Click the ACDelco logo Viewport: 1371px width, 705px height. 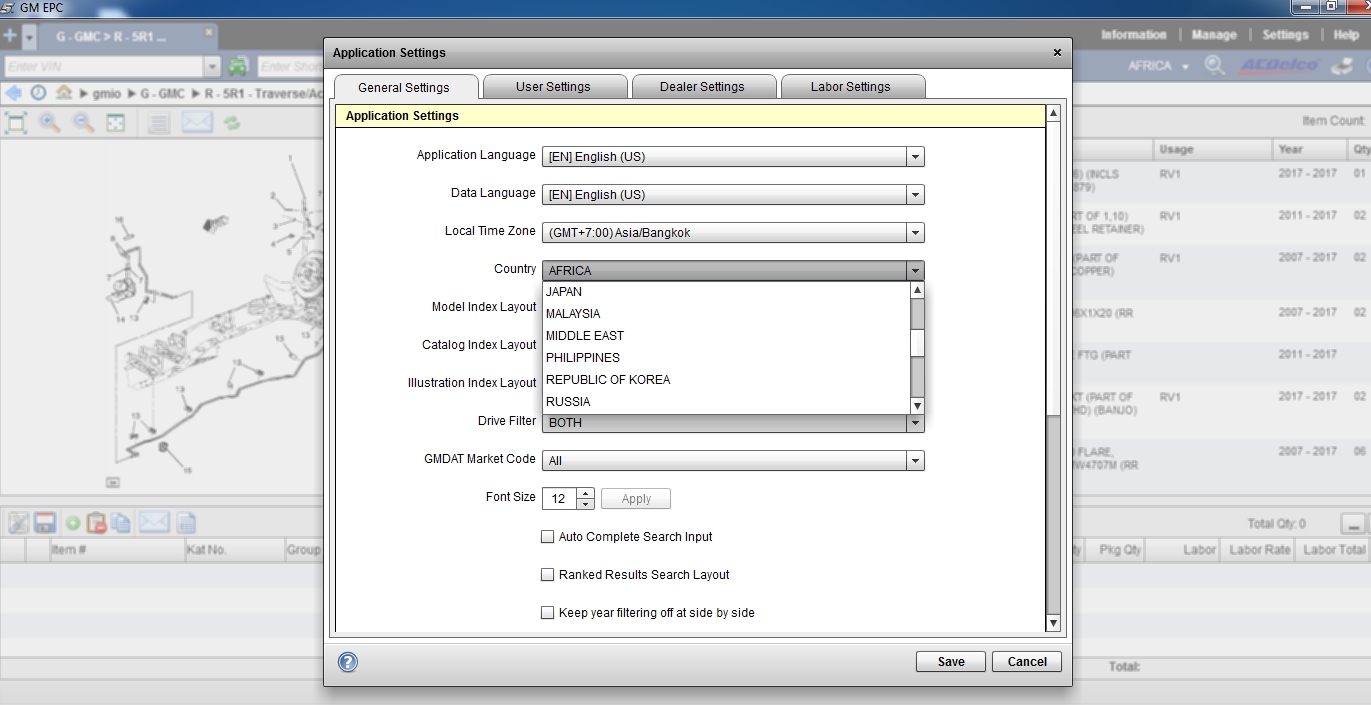click(x=1278, y=66)
